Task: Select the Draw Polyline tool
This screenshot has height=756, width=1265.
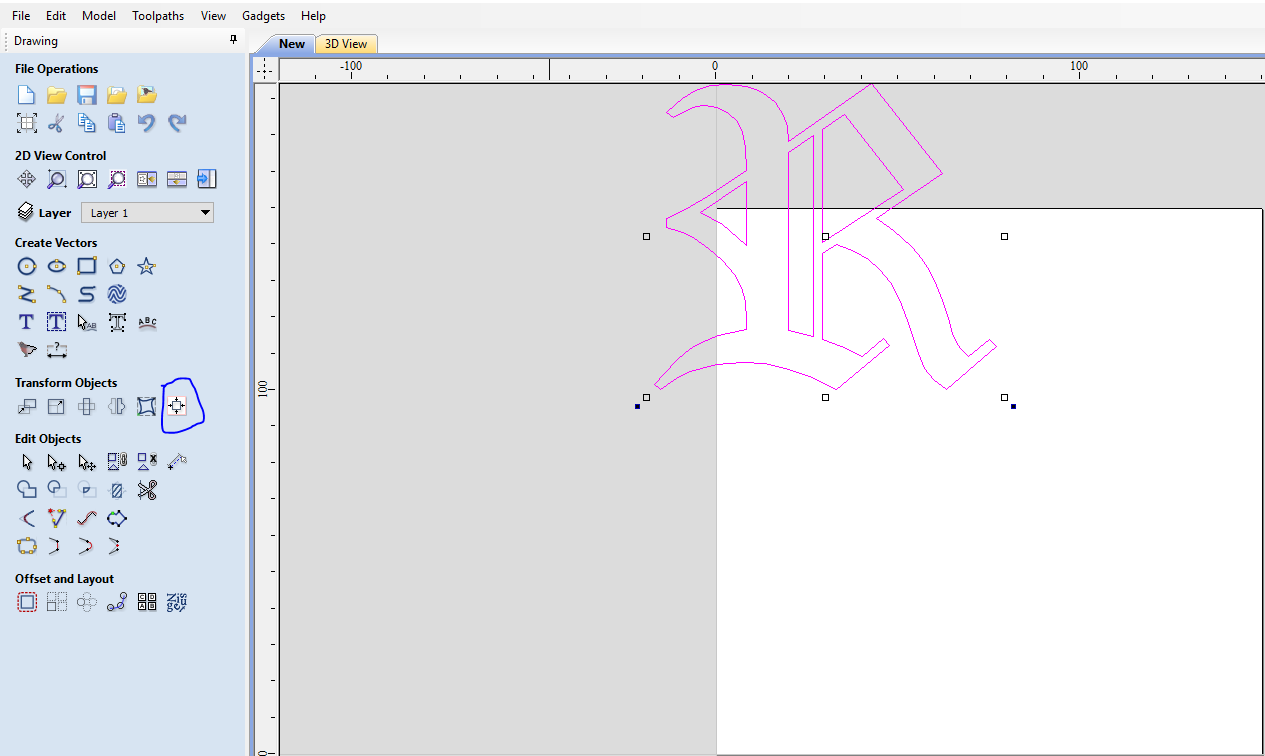Action: pos(26,294)
